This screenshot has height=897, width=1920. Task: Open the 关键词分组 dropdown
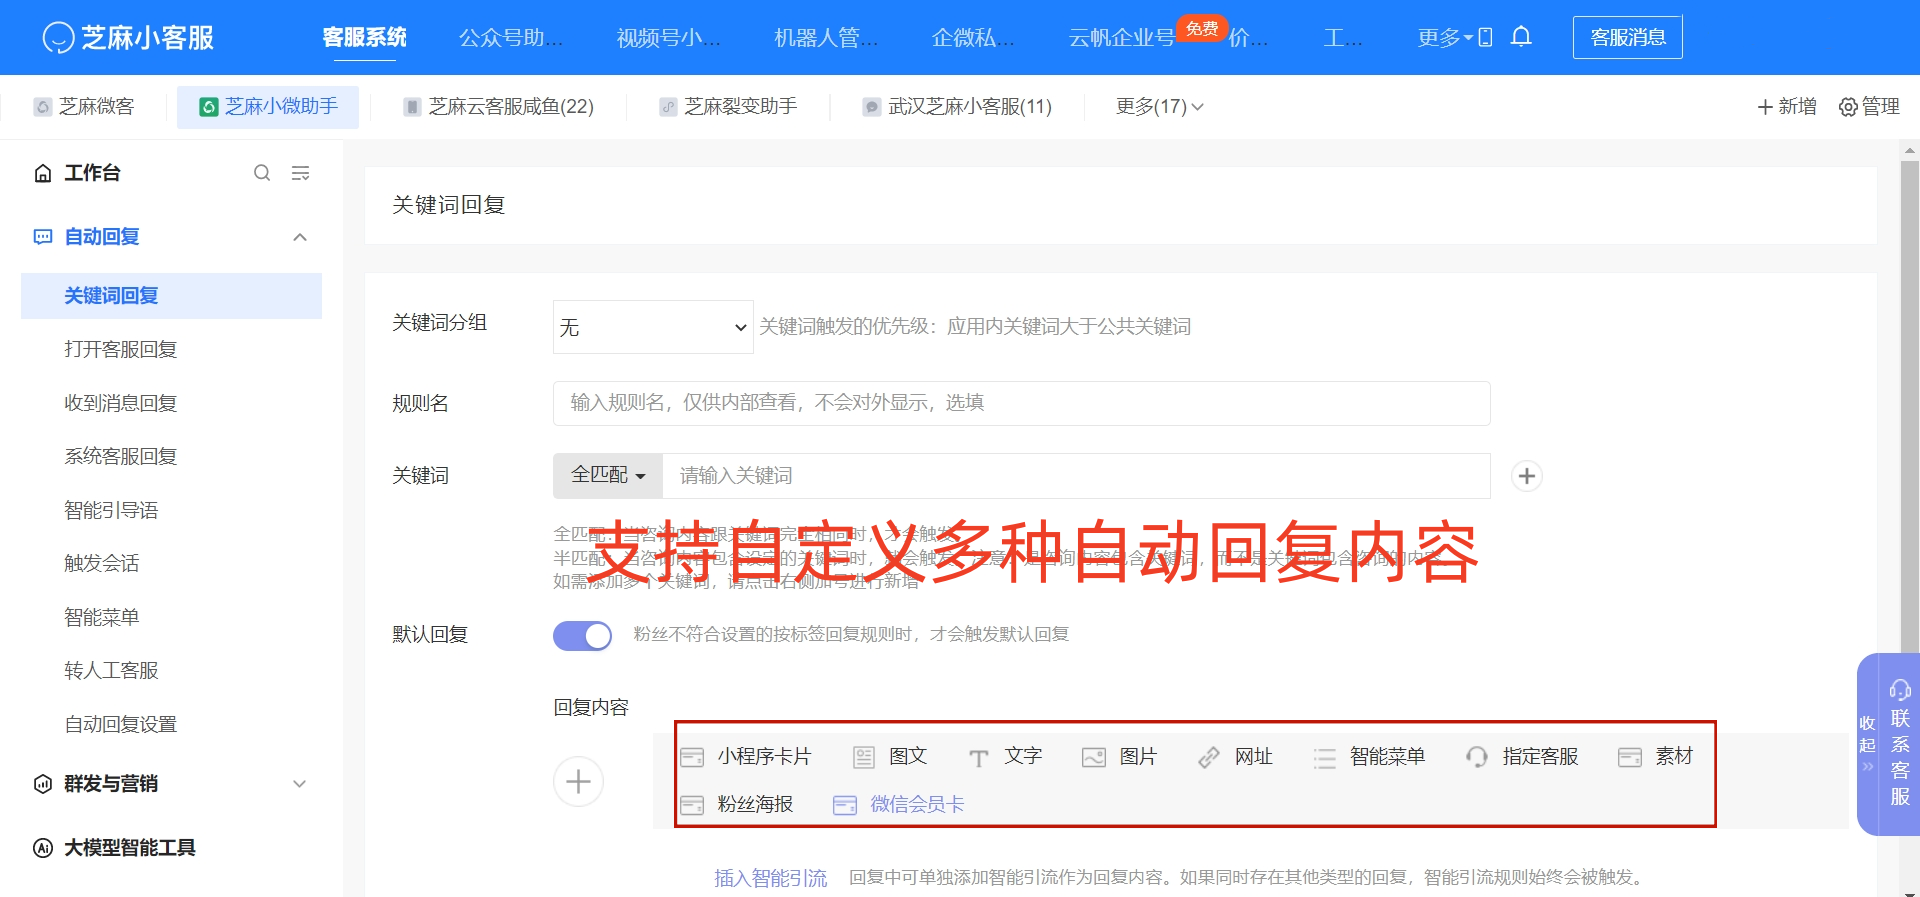[653, 327]
